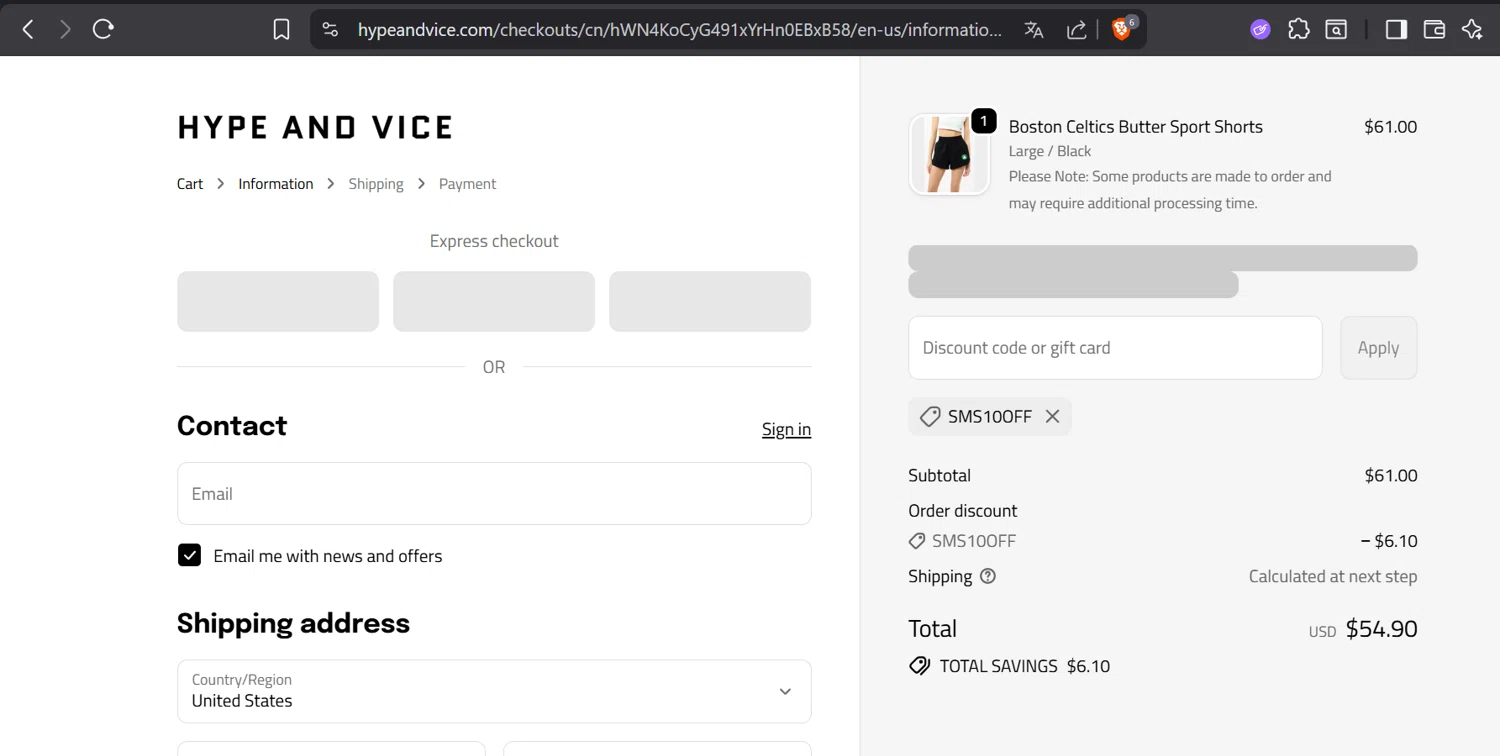Click the share page icon

(x=1077, y=30)
